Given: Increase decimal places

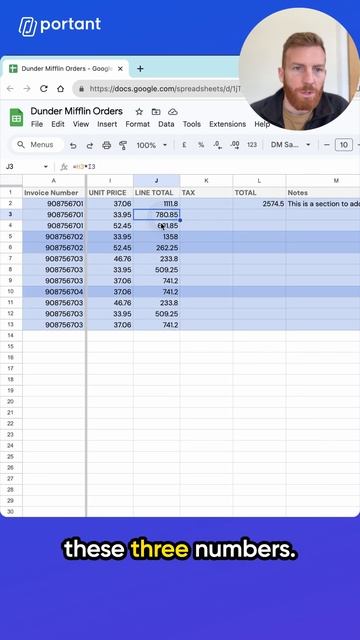Looking at the screenshot, I should (x=235, y=145).
